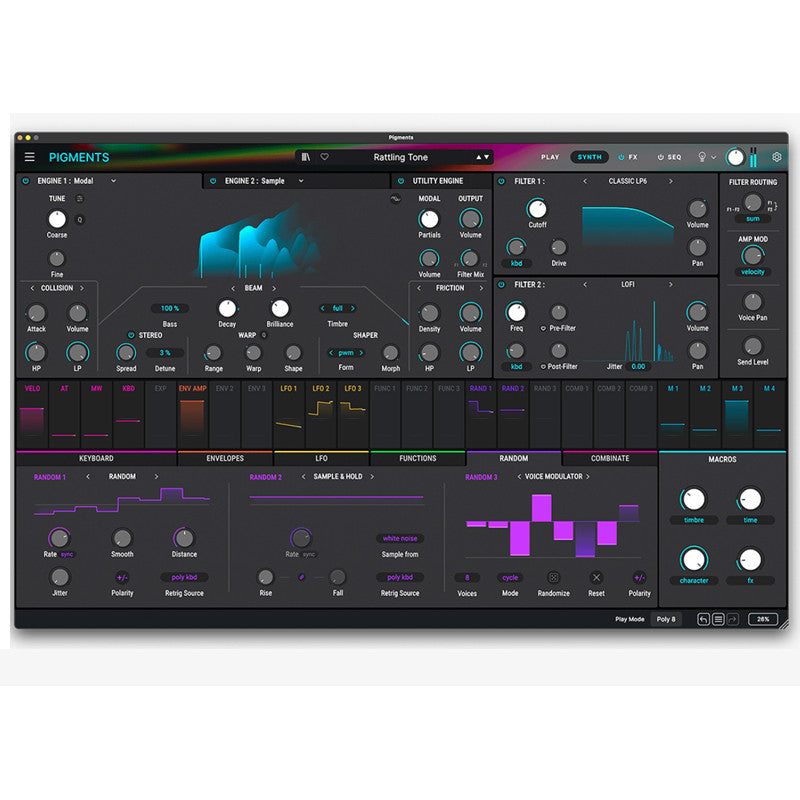Expand the dropdown arrow beside lightbulb

714,157
